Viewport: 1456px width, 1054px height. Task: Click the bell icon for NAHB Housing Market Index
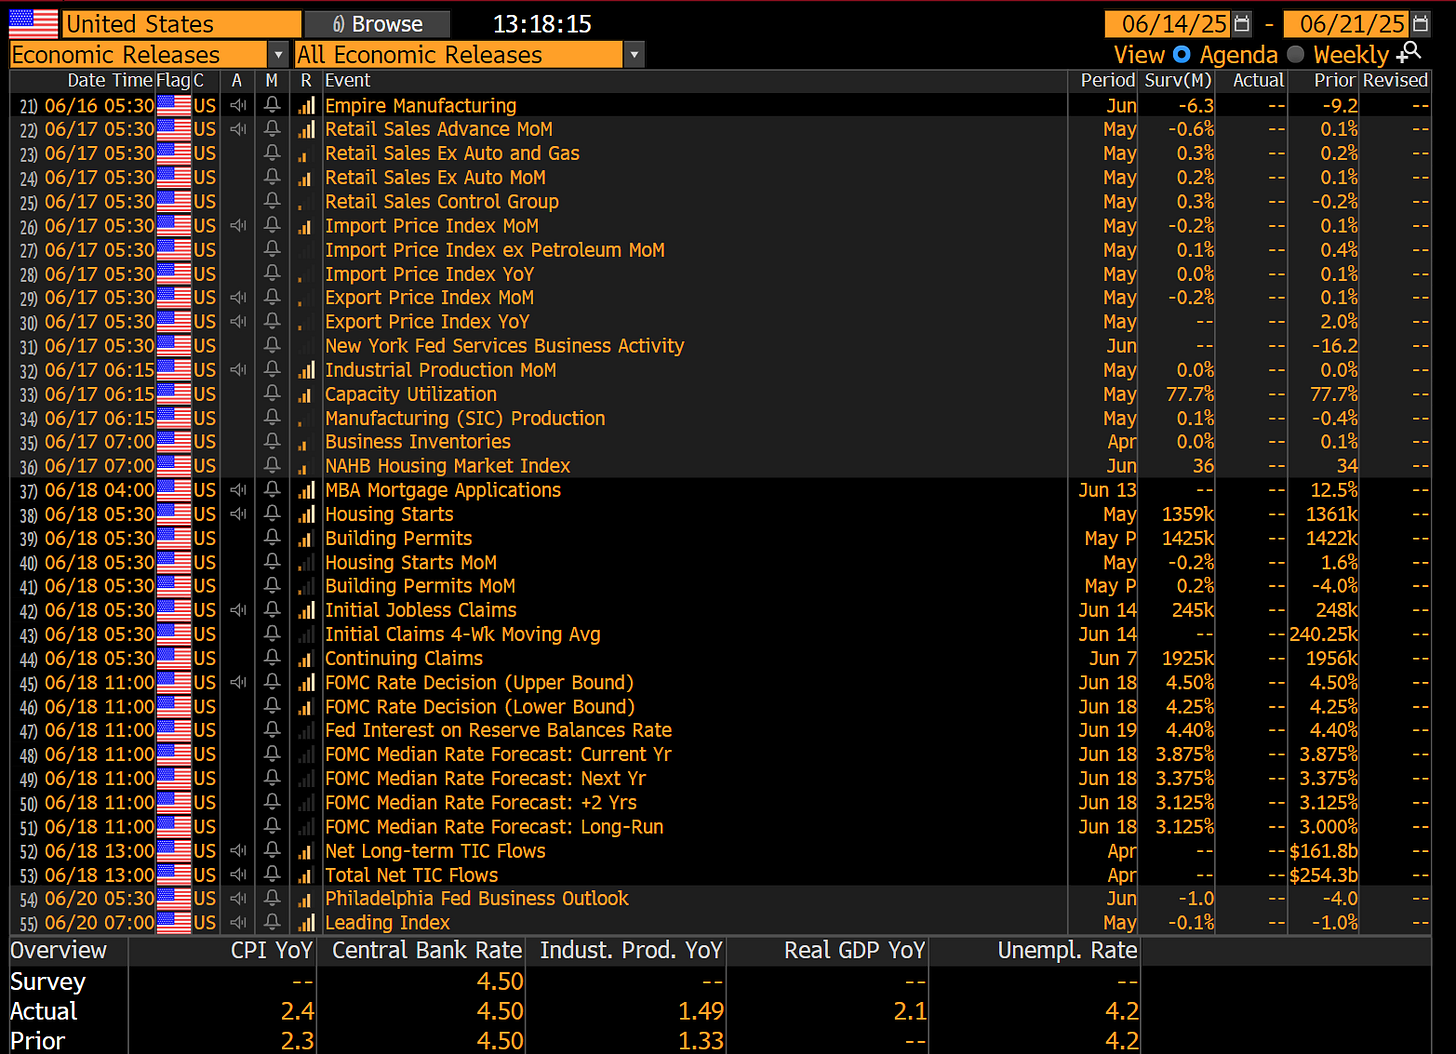coord(271,466)
